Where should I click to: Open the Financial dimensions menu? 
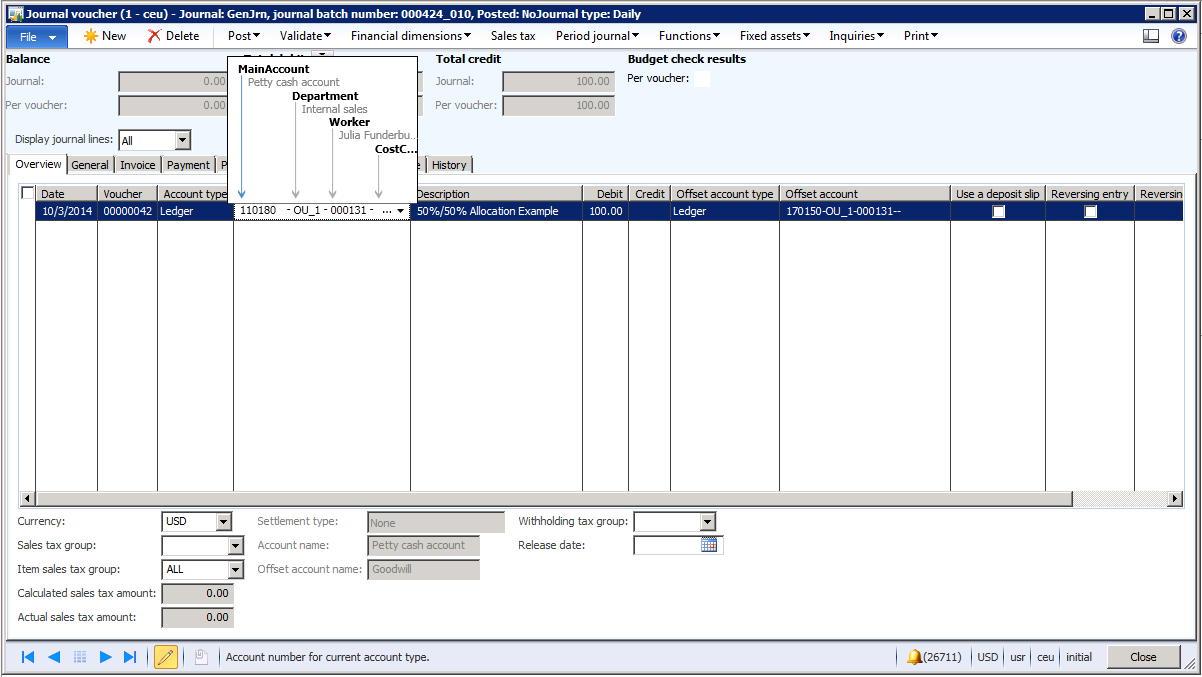tap(410, 36)
